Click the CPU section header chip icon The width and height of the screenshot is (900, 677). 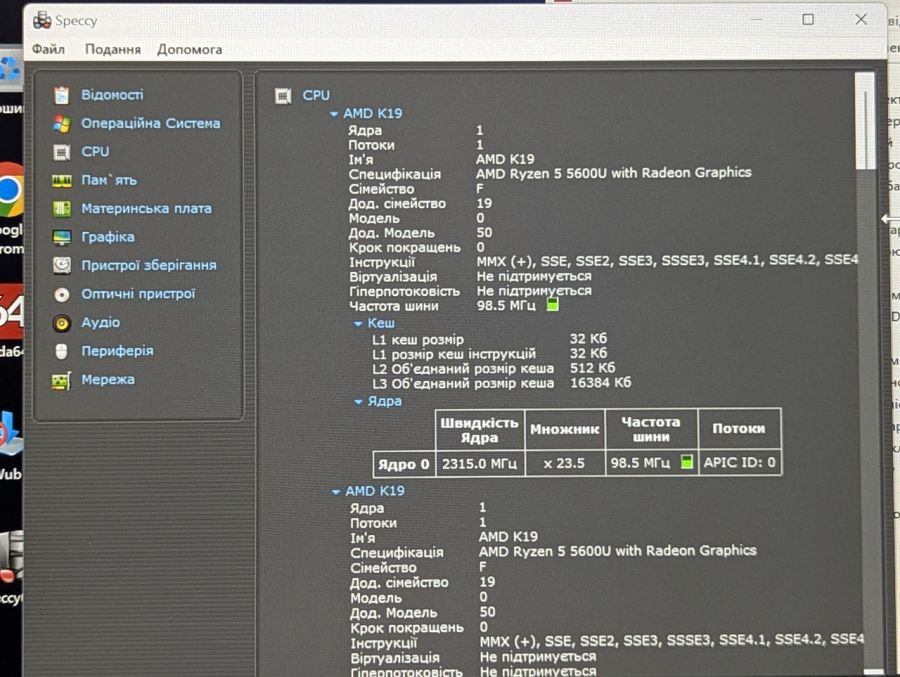click(283, 96)
